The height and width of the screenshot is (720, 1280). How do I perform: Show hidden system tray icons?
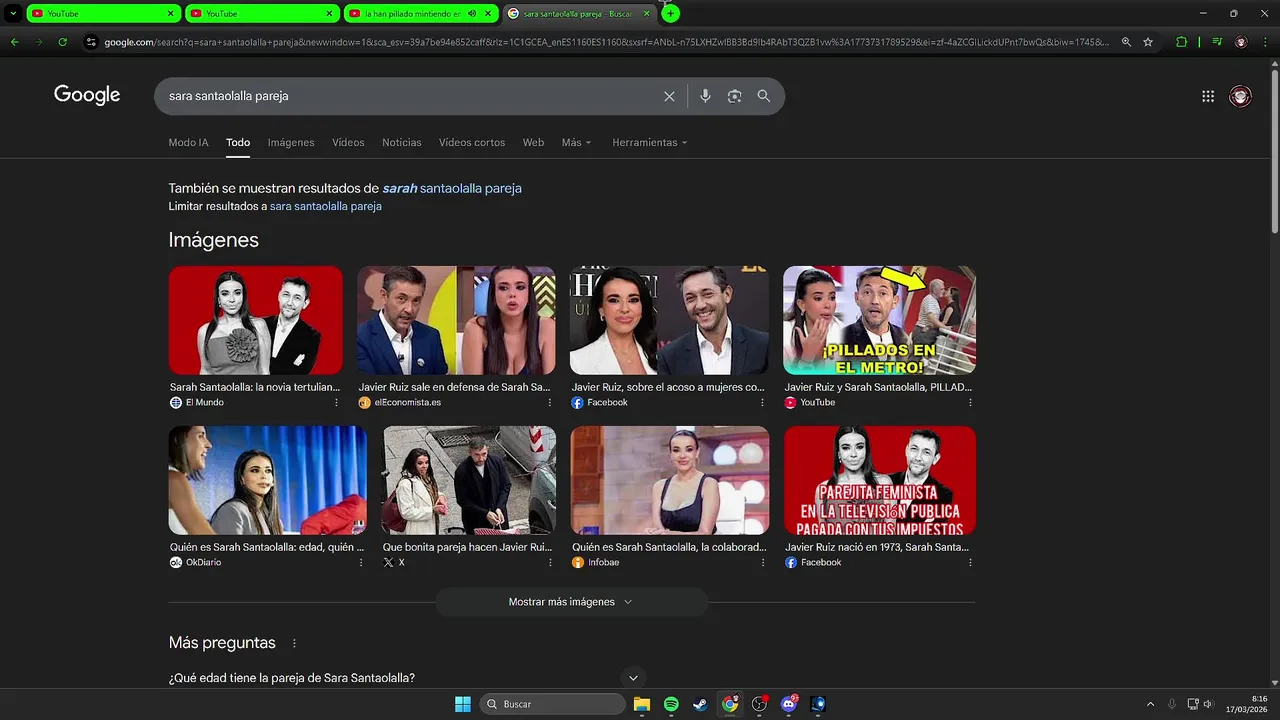[x=1150, y=704]
